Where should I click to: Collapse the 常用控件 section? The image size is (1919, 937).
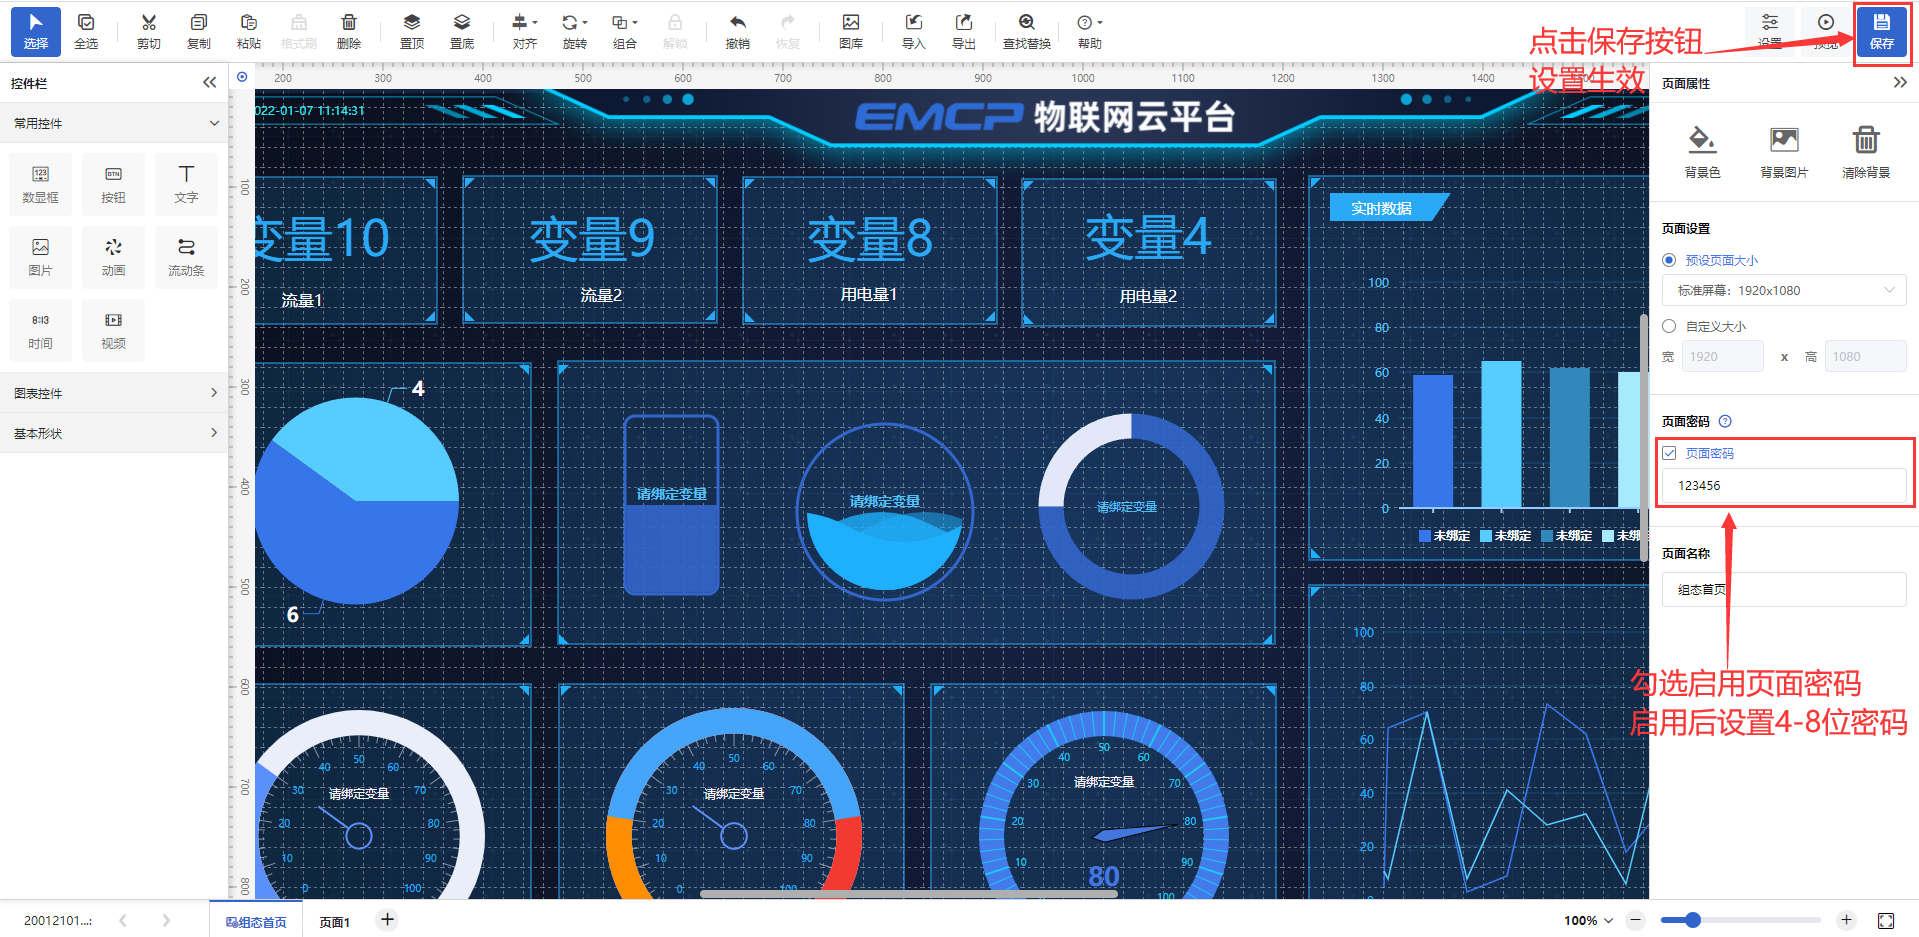coord(214,123)
